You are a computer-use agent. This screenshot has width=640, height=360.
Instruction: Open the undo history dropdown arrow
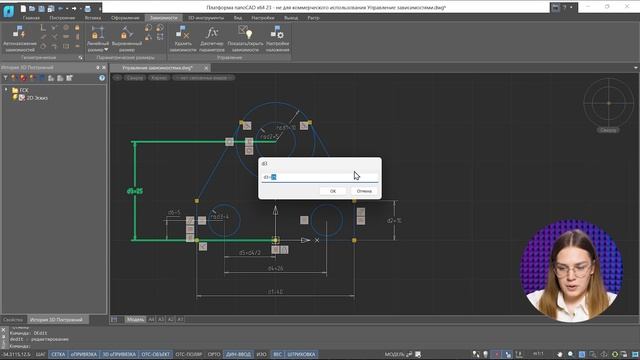tap(67, 8)
